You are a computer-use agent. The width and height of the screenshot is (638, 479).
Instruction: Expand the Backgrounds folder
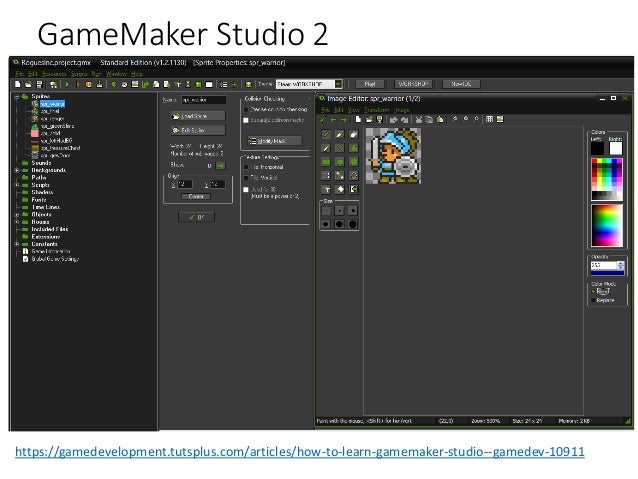(17, 170)
